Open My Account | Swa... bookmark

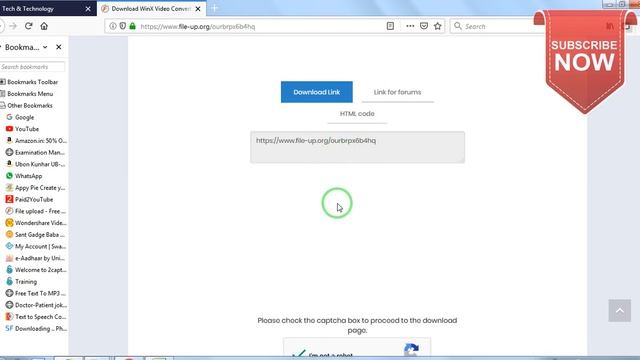coord(36,247)
